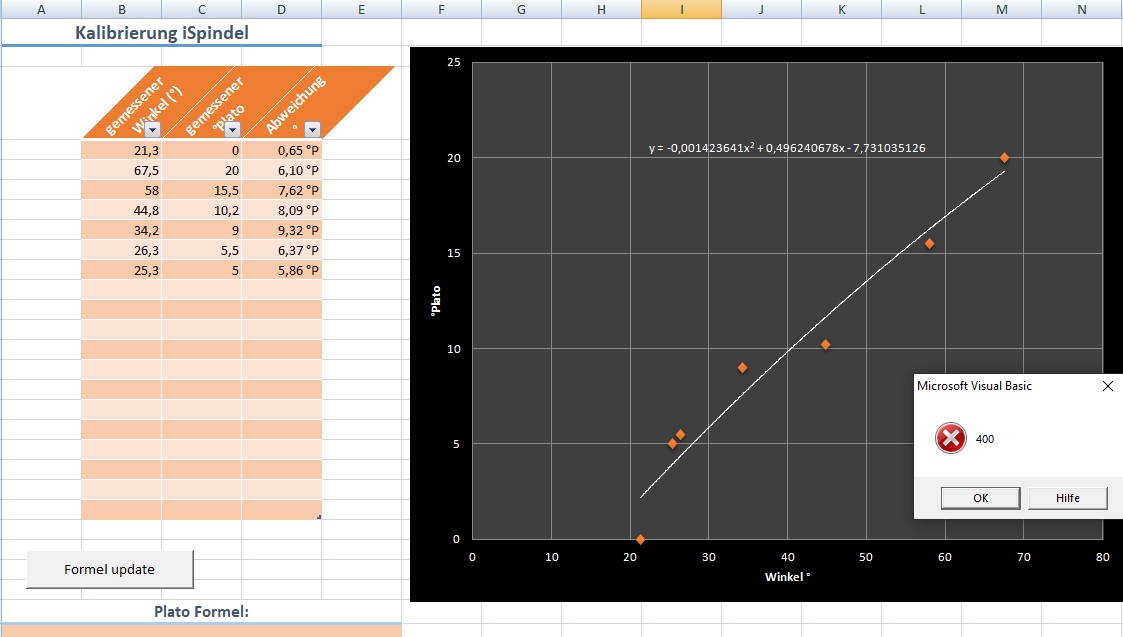Click the Winkel ° axis title
The height and width of the screenshot is (637, 1123).
(x=787, y=577)
